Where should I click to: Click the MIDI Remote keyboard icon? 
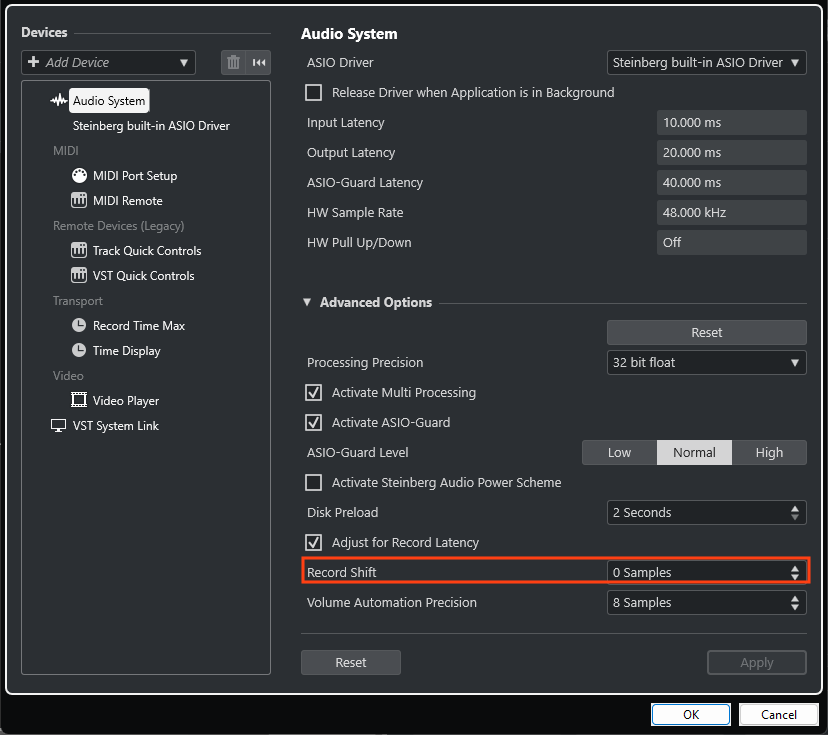tap(79, 201)
